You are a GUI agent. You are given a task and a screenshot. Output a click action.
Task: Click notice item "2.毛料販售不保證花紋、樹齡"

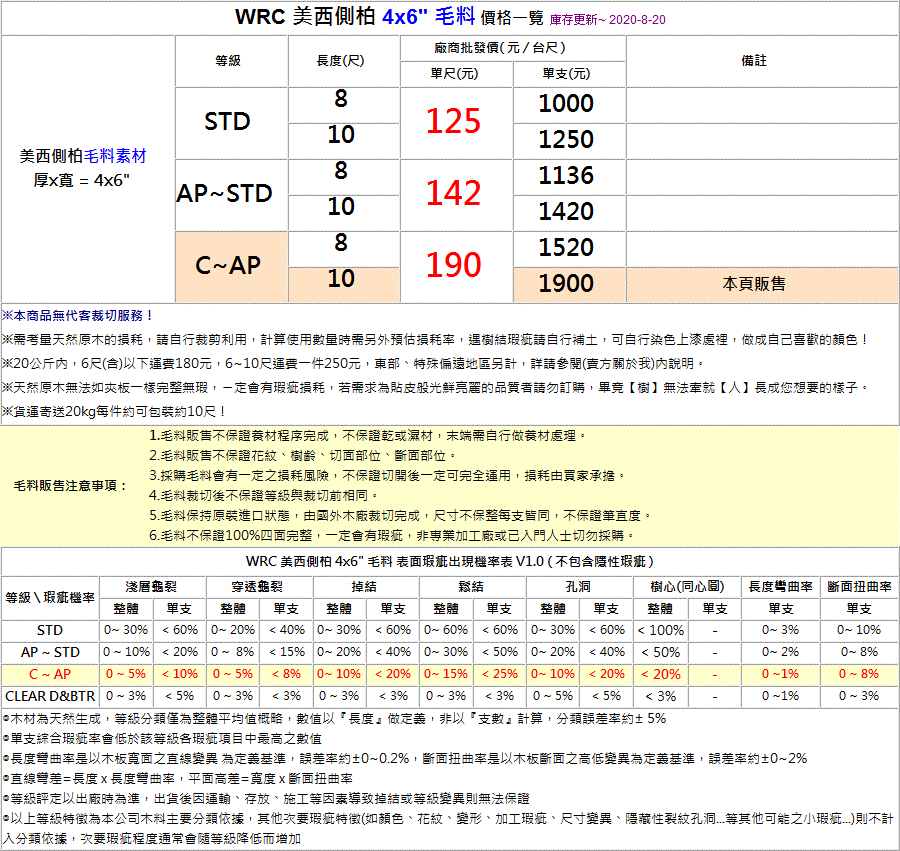[303, 456]
